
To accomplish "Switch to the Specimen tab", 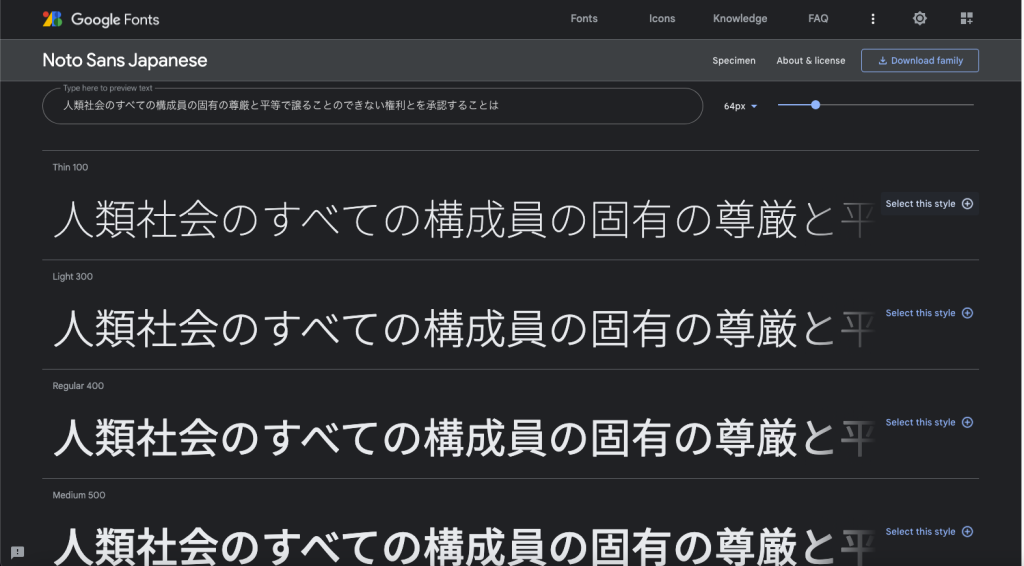I will click(x=733, y=61).
